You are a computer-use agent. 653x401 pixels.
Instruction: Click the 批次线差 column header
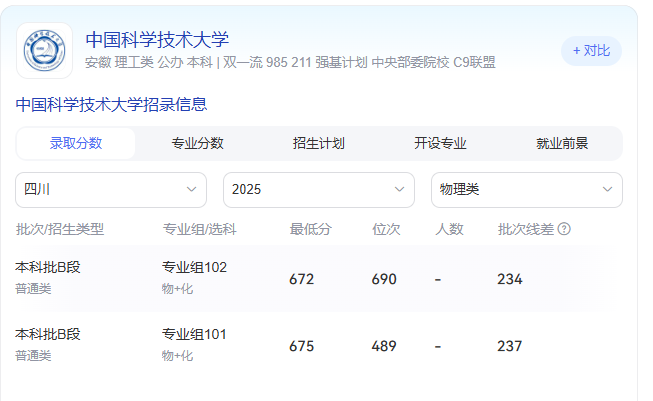(x=526, y=229)
